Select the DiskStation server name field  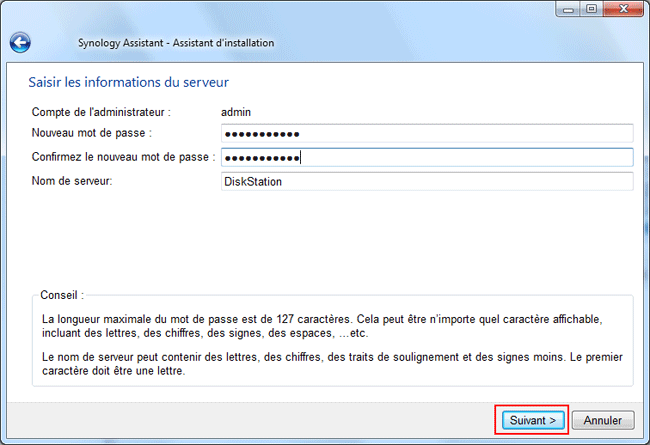pyautogui.click(x=427, y=181)
